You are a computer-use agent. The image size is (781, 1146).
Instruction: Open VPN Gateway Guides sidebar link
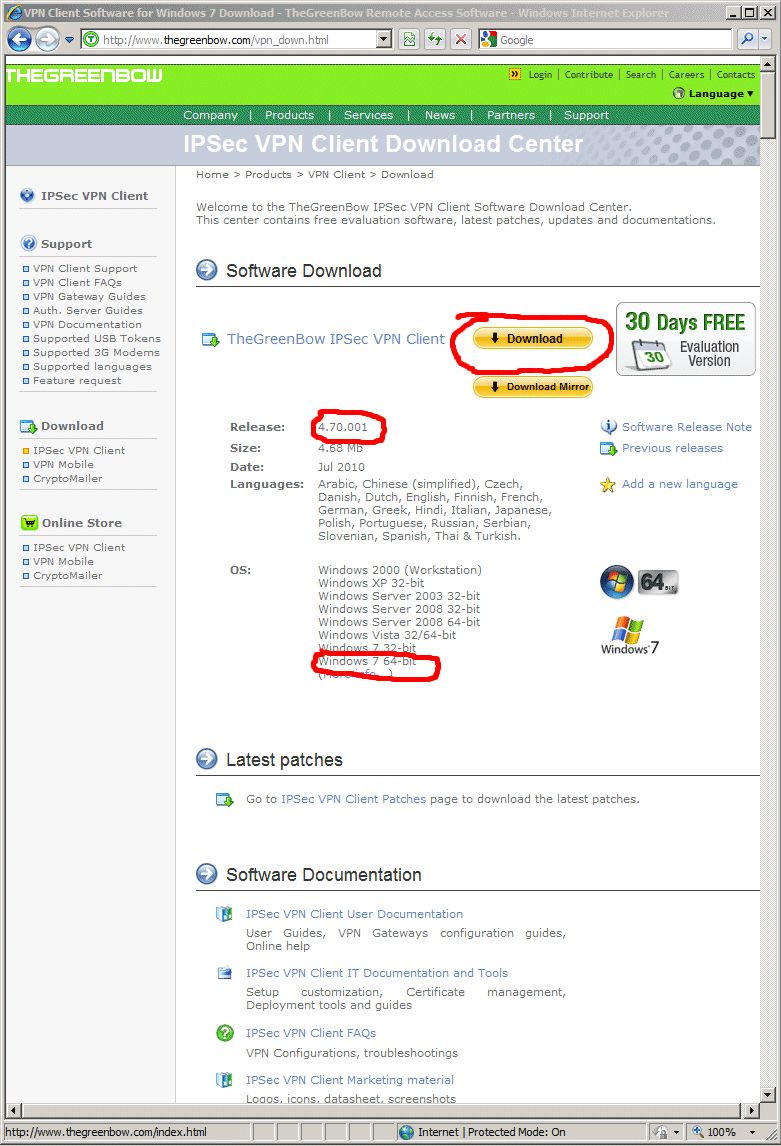[89, 296]
